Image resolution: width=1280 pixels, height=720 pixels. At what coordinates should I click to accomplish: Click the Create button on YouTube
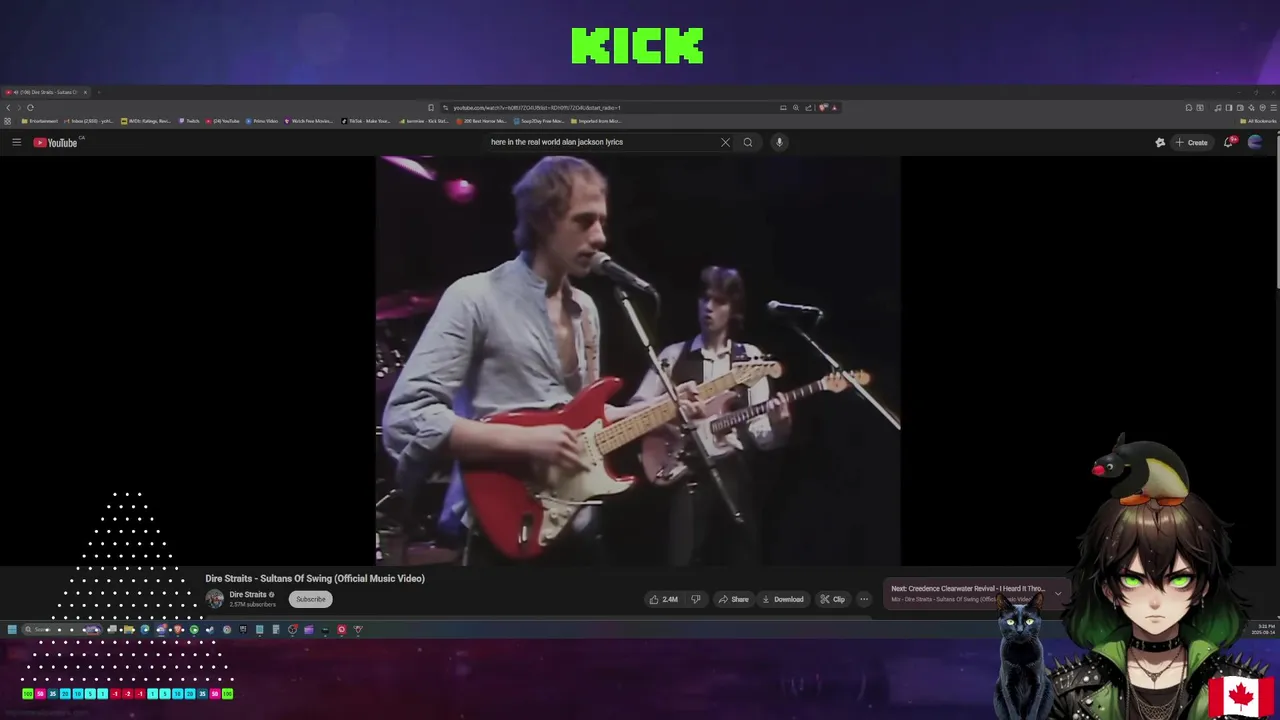point(1192,142)
